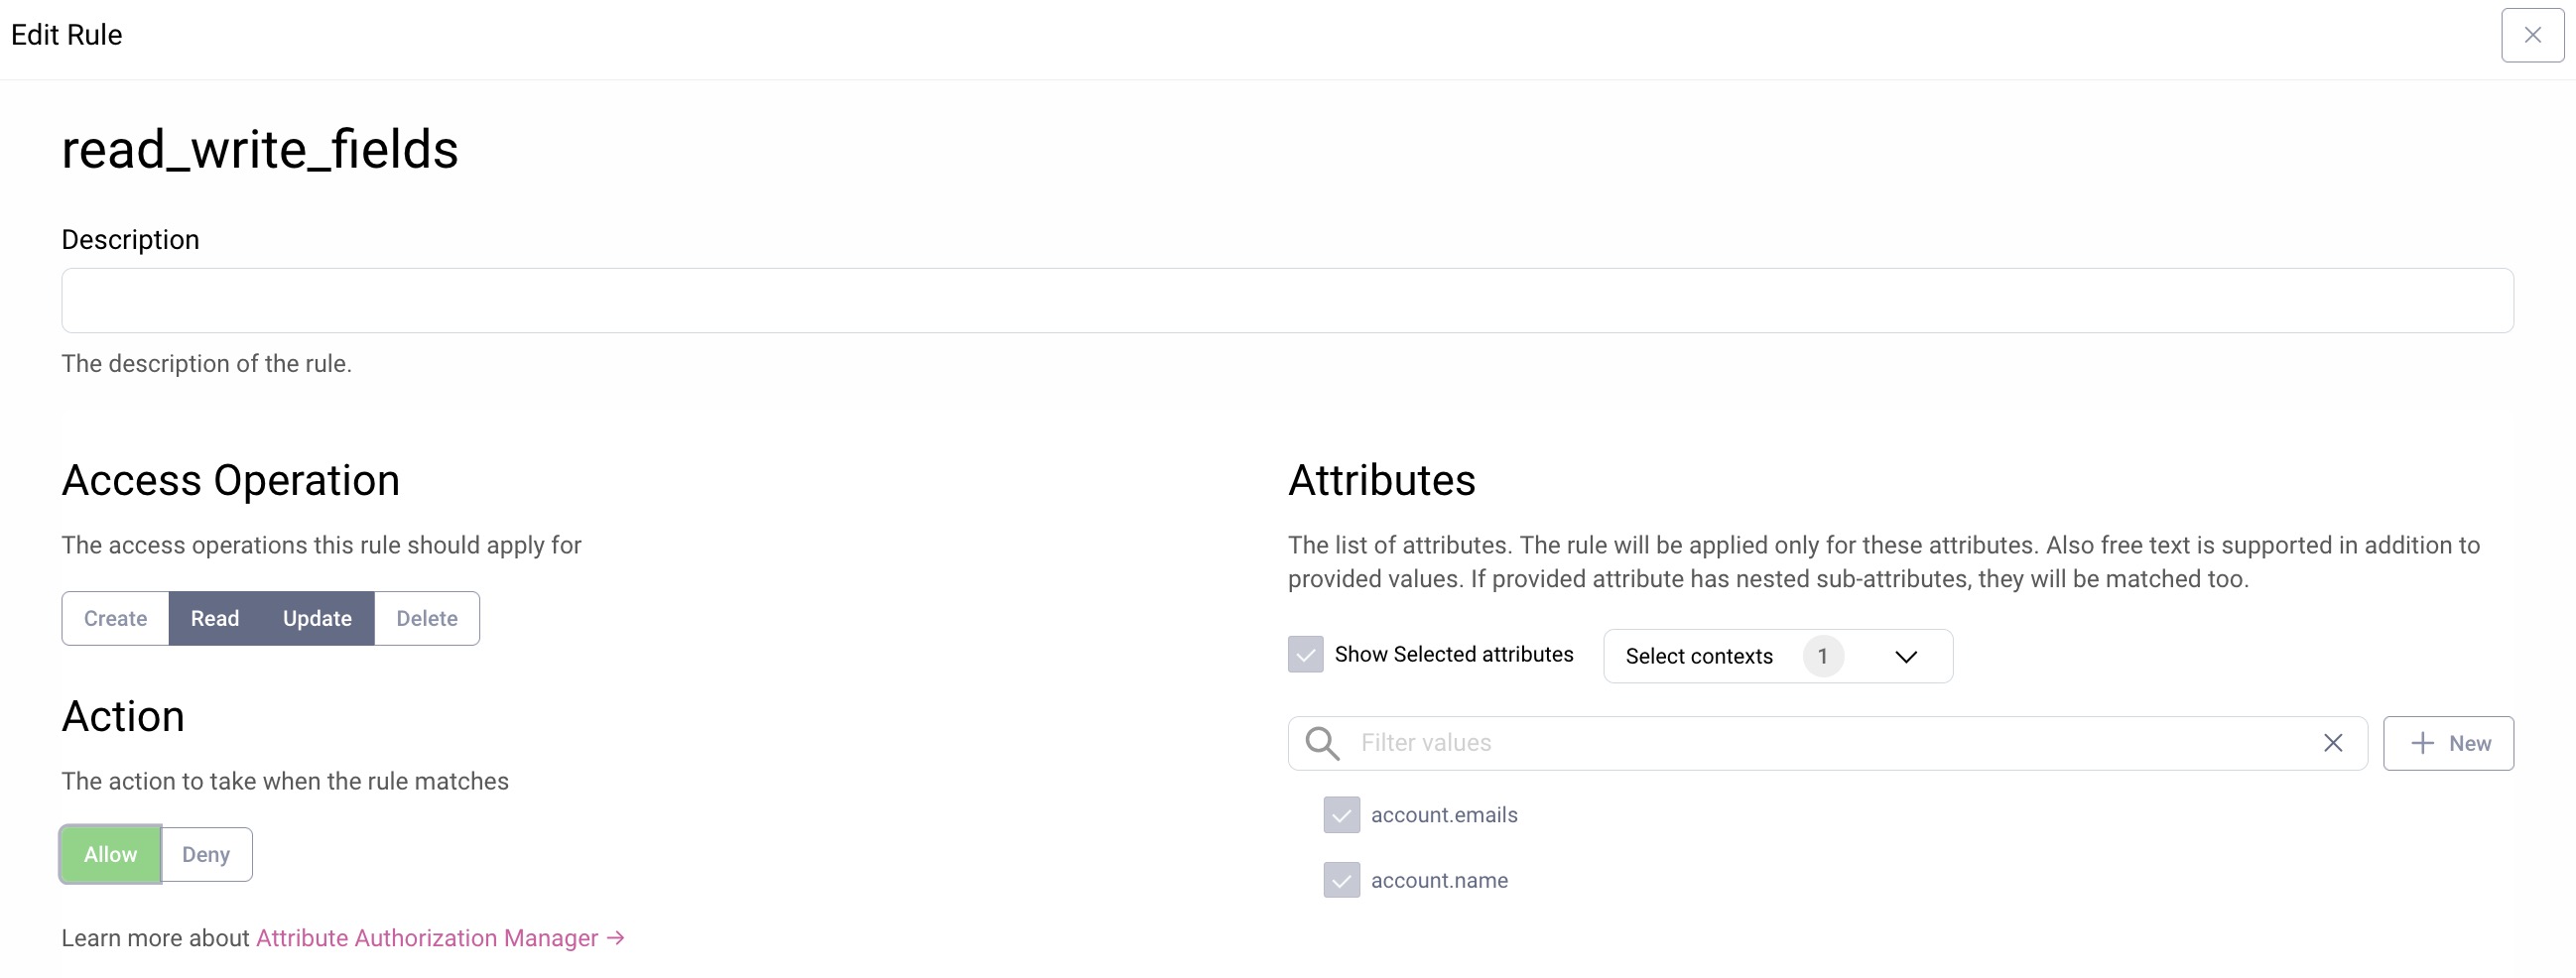Expand contexts list via chevron arrow
Screen dimensions: 2576x978
[x=1906, y=657]
